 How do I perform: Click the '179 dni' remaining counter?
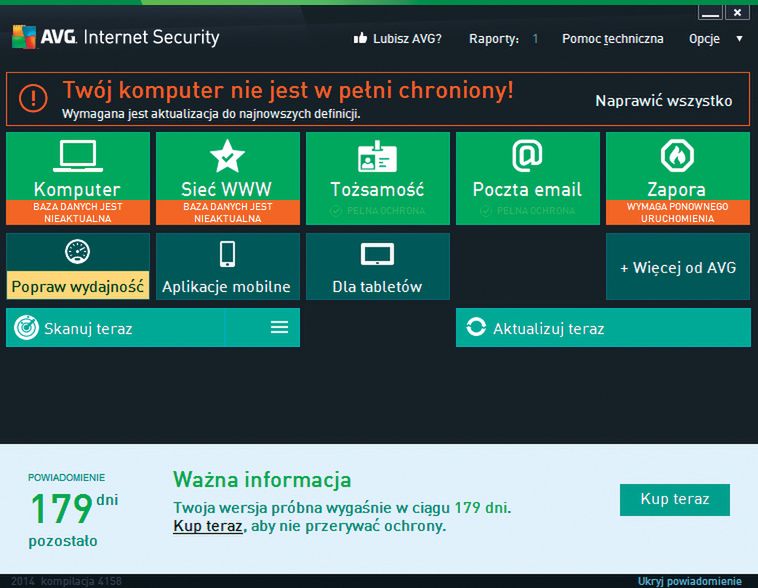click(74, 508)
